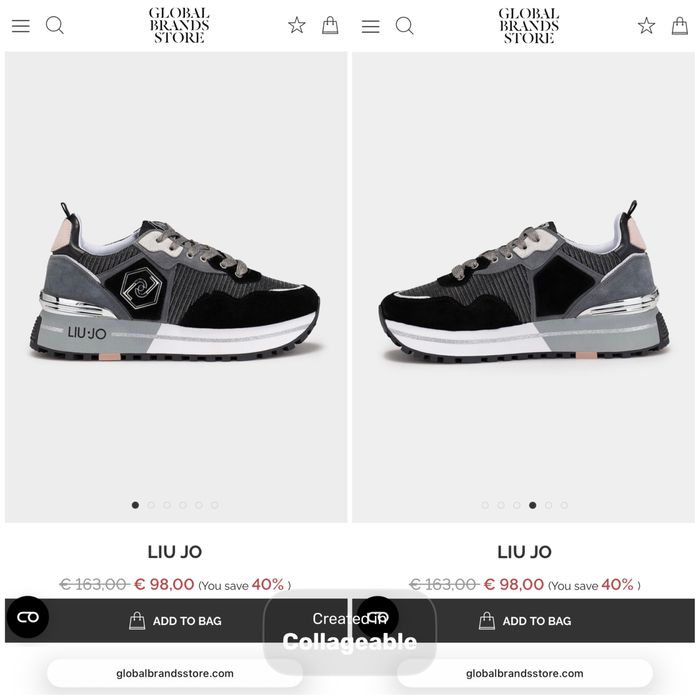Tap right globalbrandsstore.com address bar
The image size is (700, 700).
pyautogui.click(x=525, y=673)
